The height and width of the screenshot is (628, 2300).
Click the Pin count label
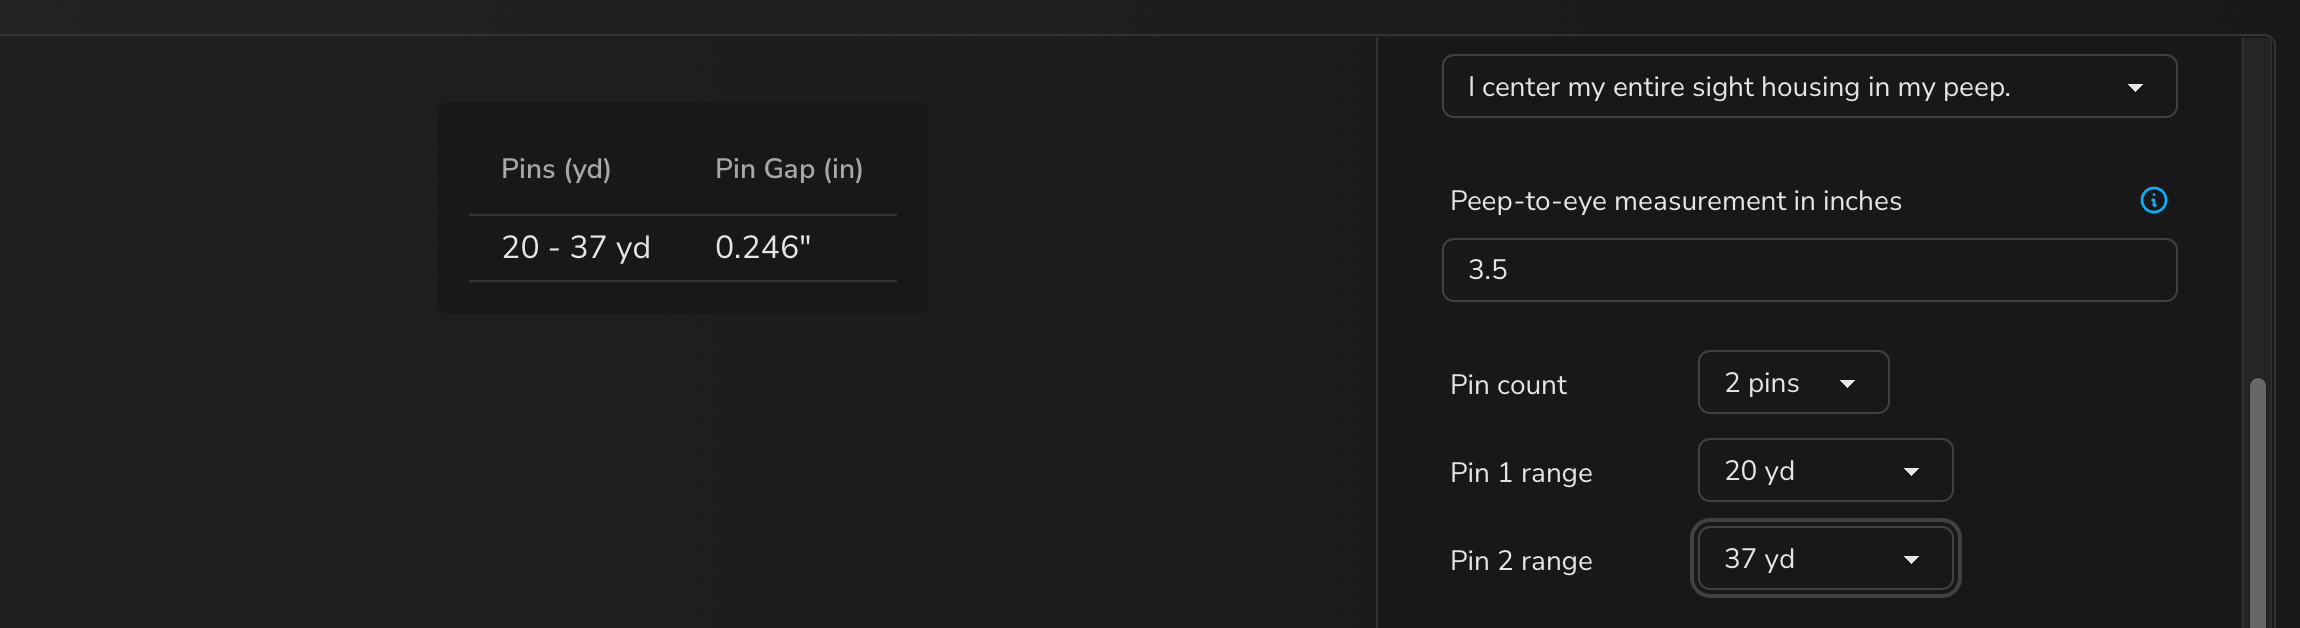coord(1508,385)
